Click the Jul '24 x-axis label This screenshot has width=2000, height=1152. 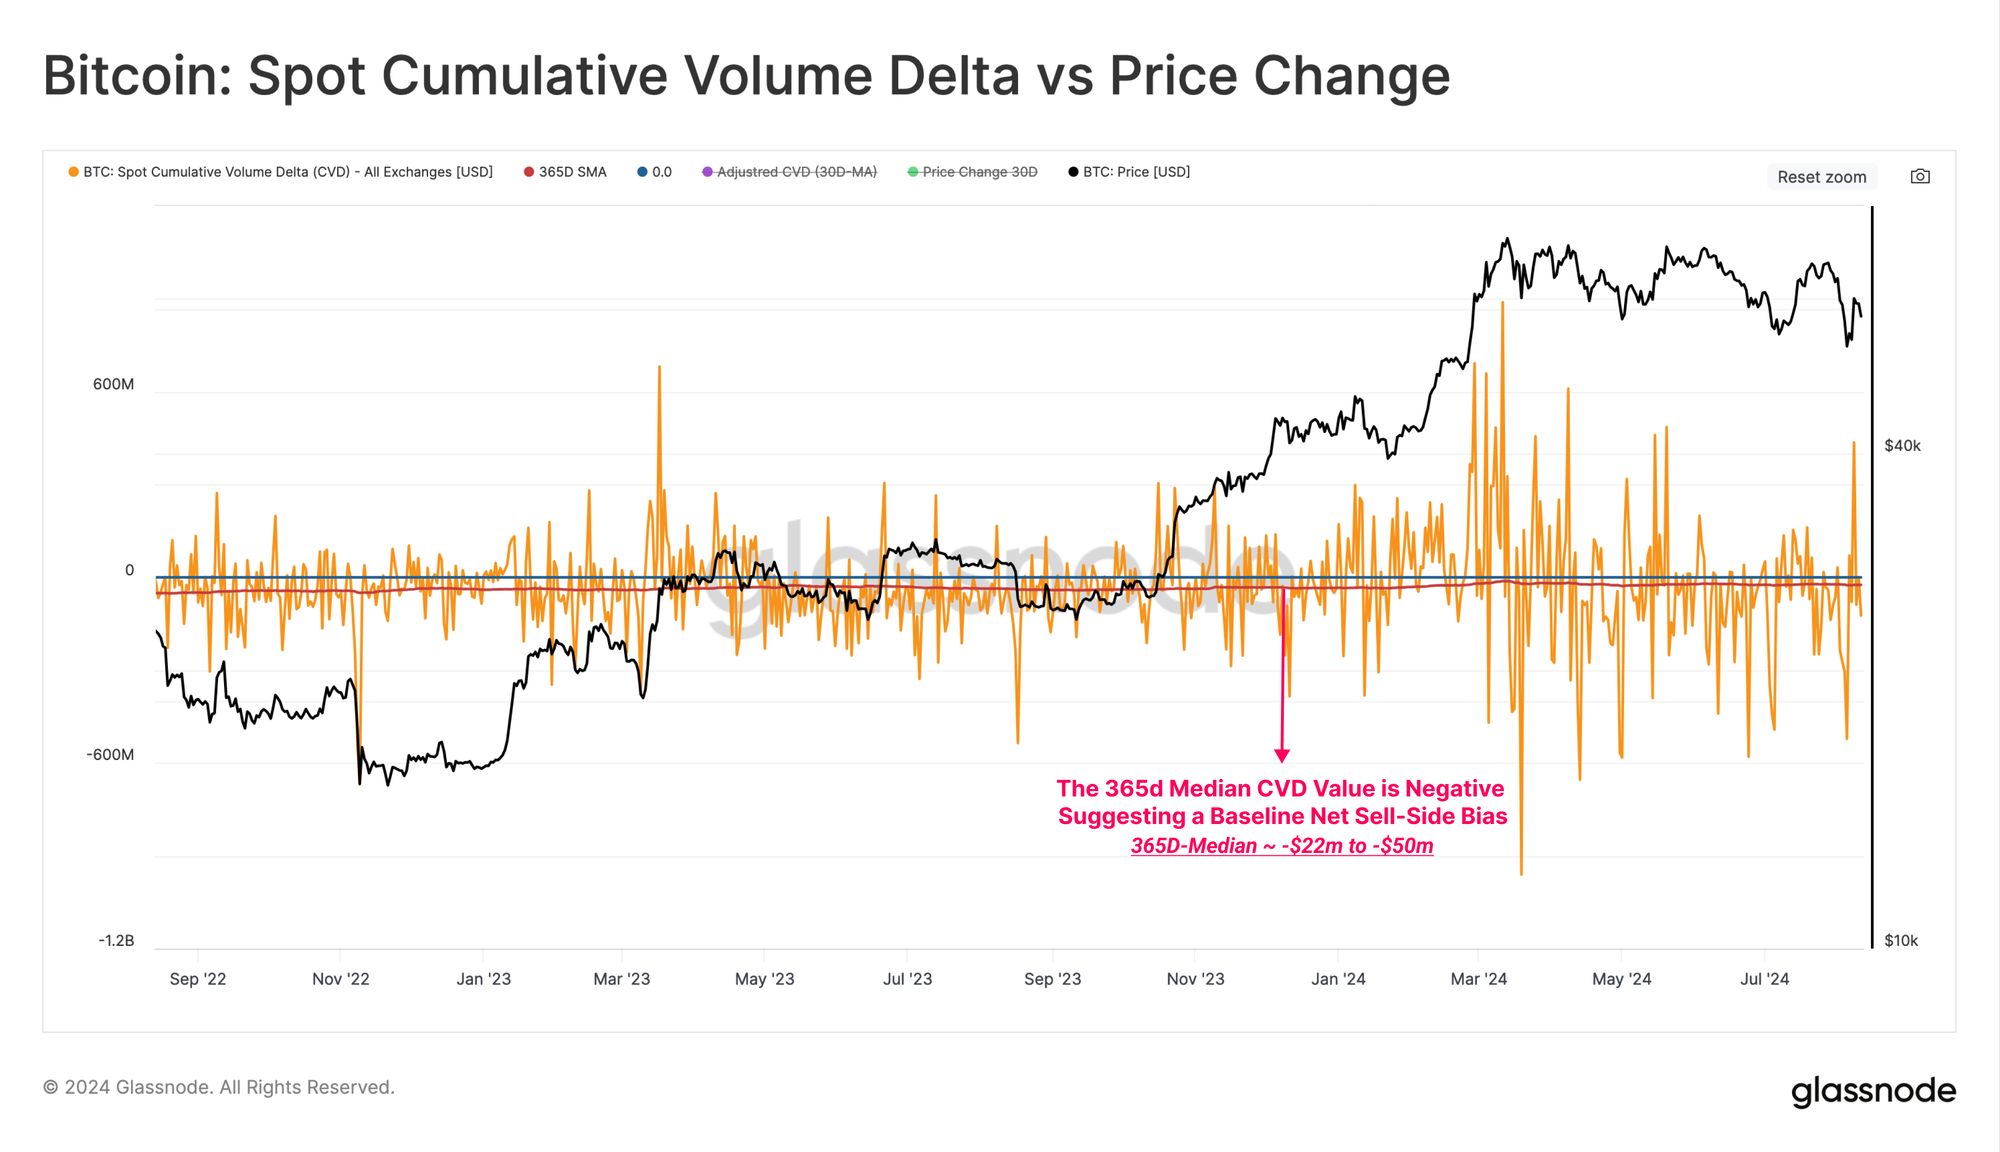coord(1764,979)
